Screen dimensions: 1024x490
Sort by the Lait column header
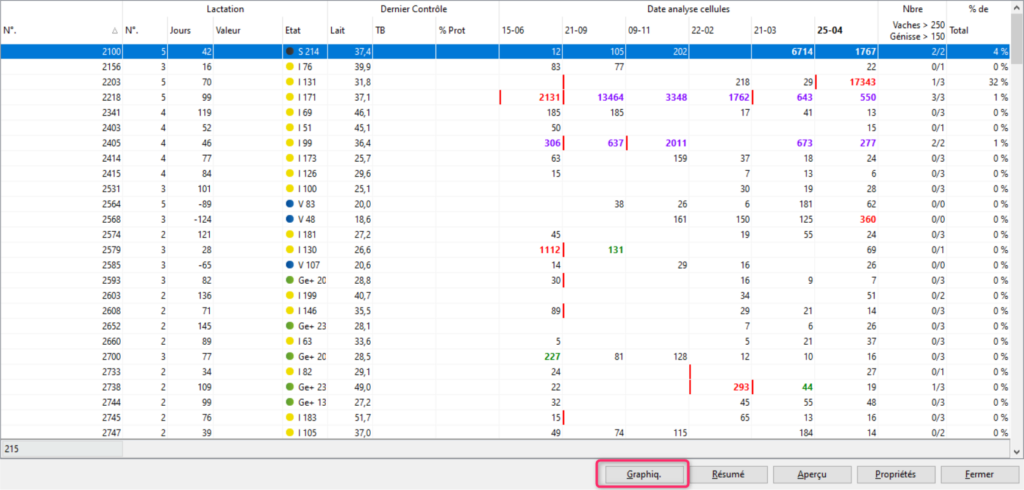pos(338,30)
